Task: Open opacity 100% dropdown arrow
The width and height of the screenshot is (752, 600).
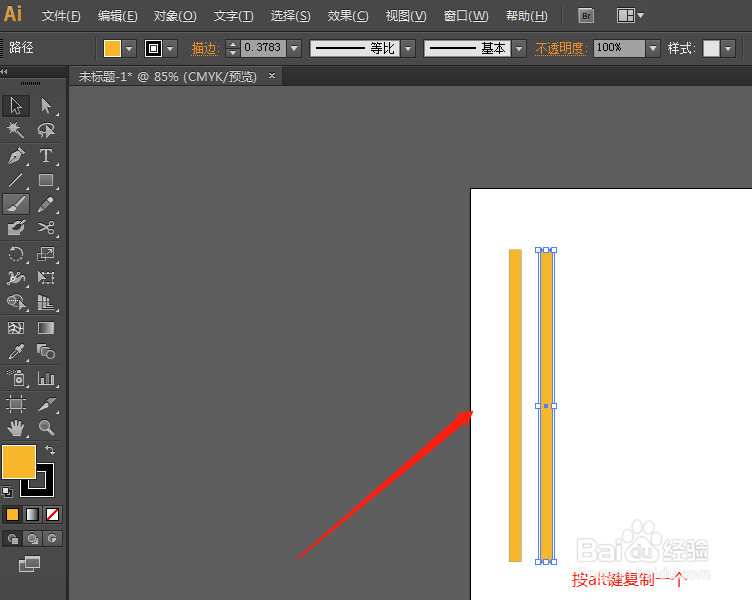Action: tap(652, 48)
